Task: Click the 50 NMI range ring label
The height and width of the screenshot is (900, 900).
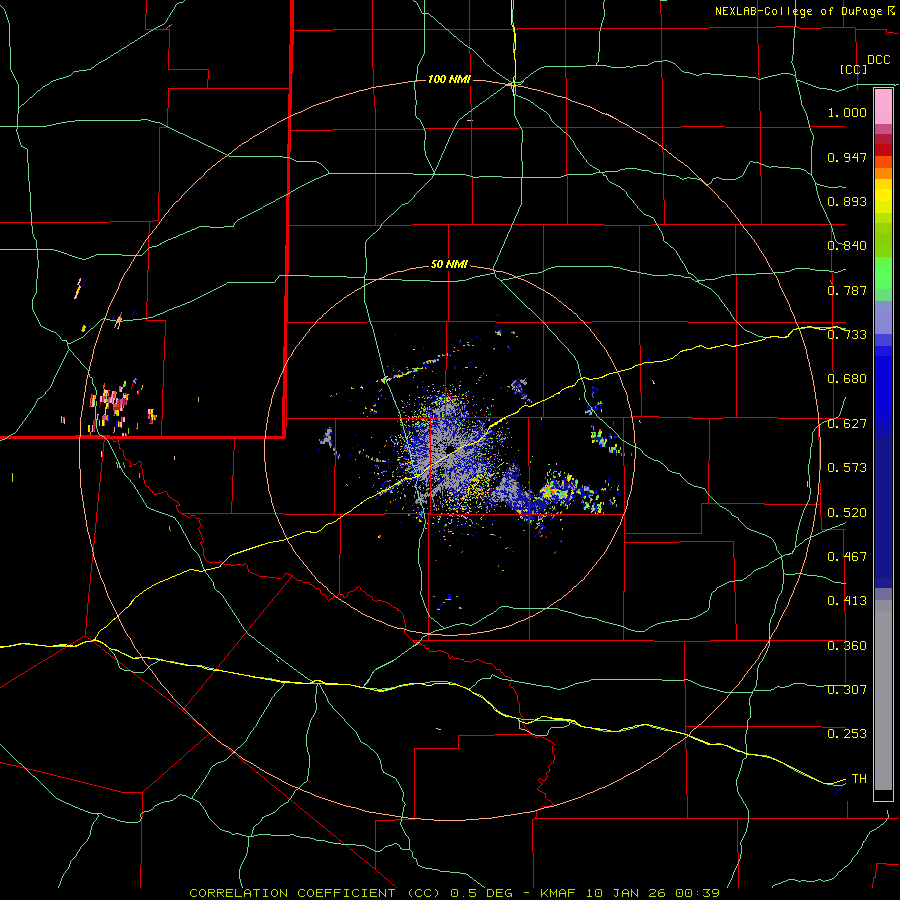Action: point(449,265)
